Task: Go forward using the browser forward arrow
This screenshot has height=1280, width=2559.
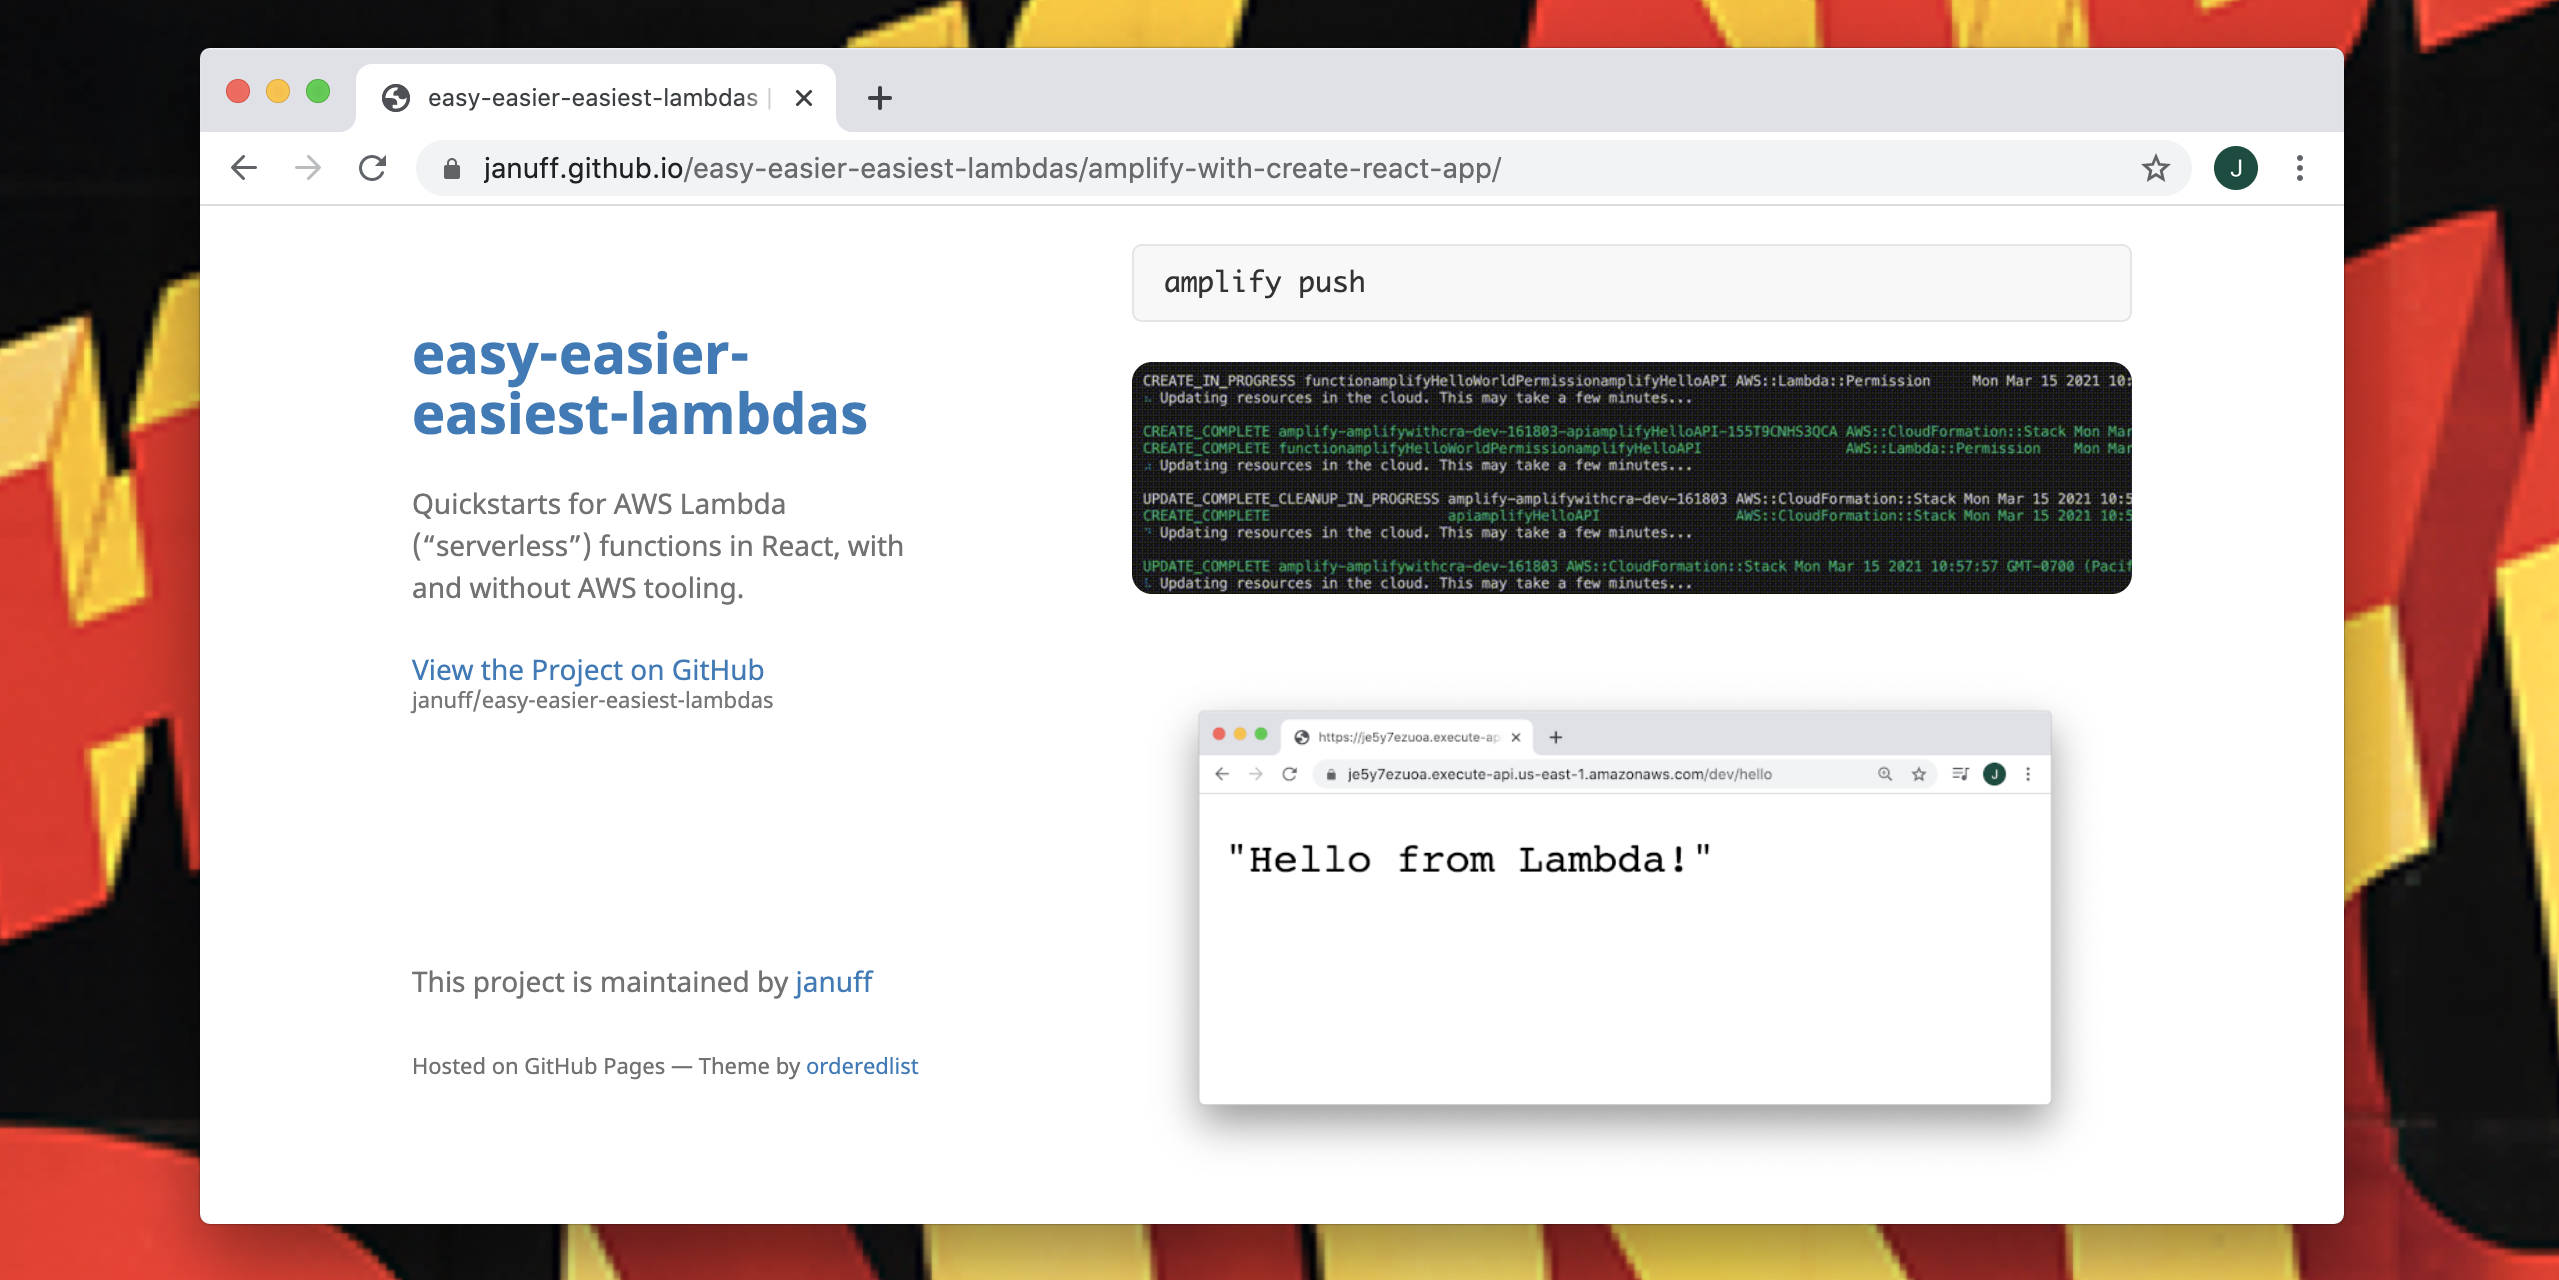Action: [308, 168]
